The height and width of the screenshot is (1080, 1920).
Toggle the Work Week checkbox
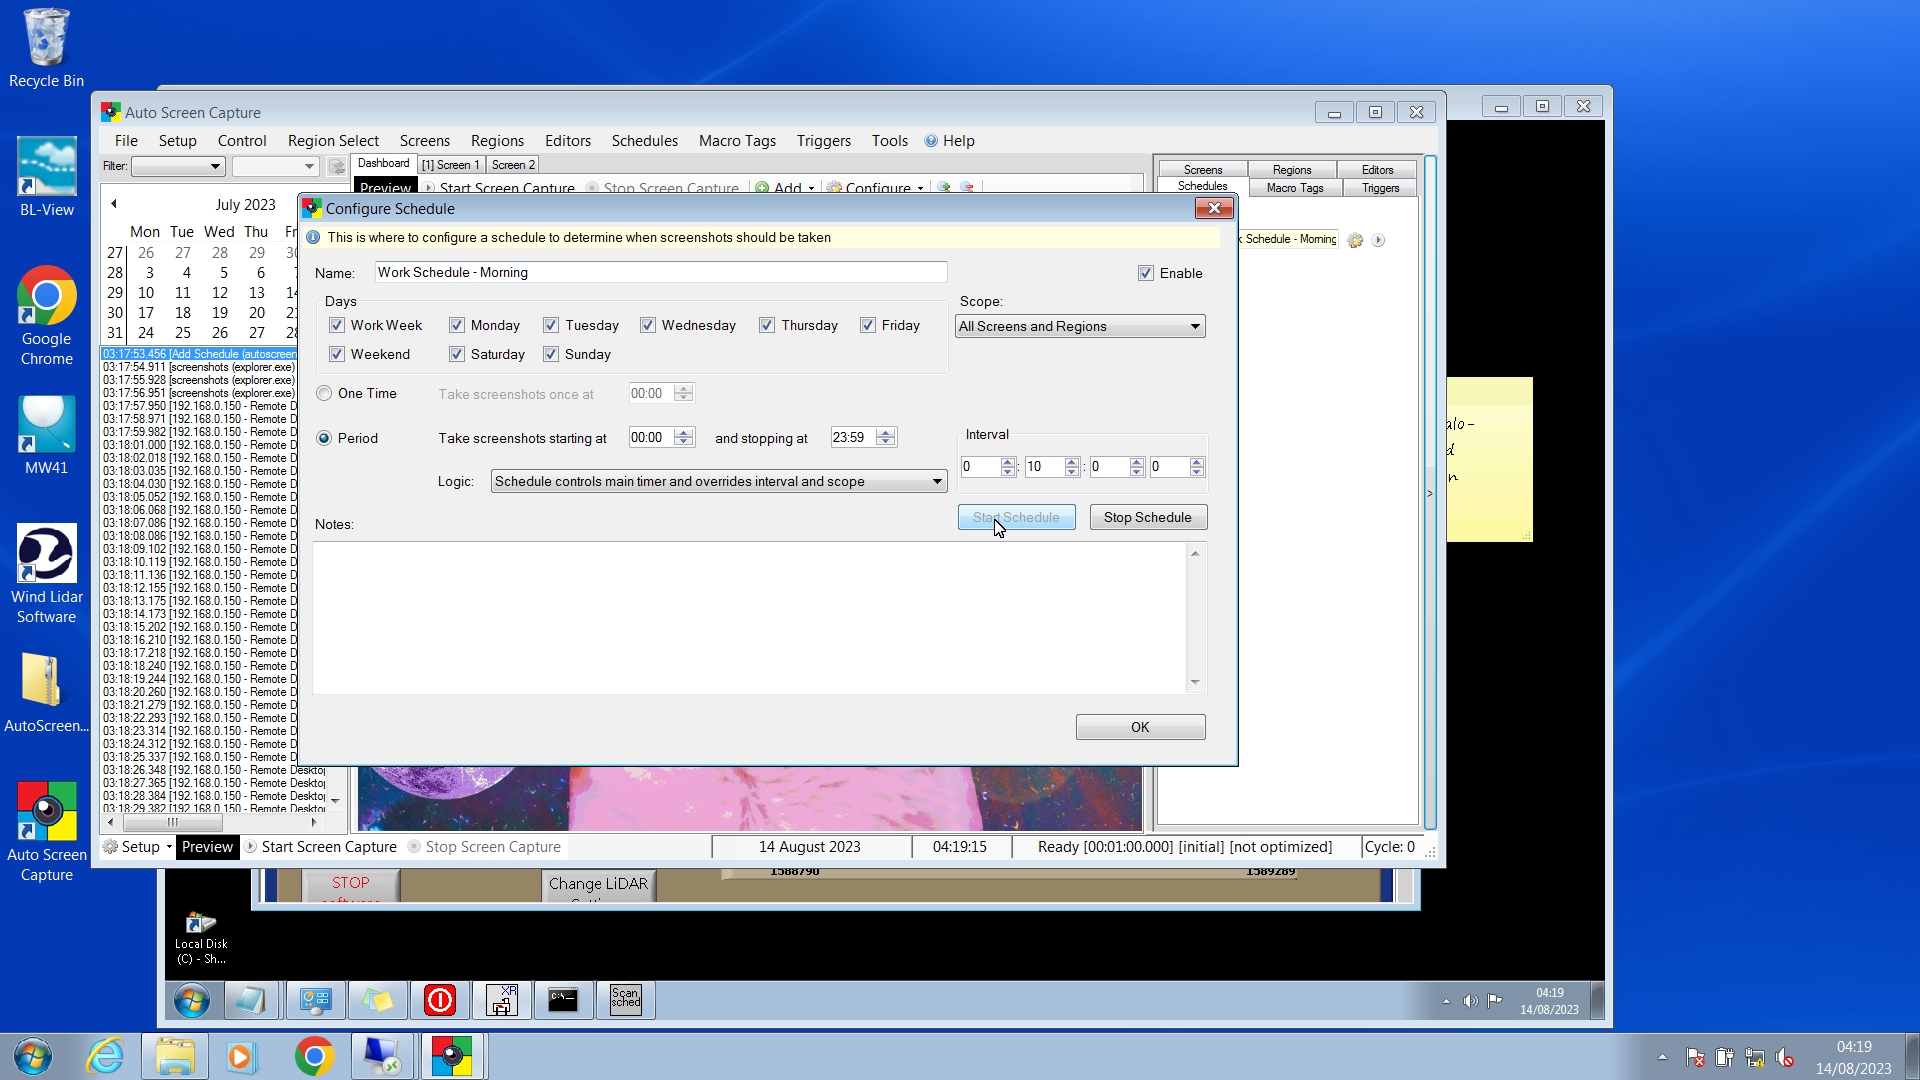pyautogui.click(x=337, y=325)
